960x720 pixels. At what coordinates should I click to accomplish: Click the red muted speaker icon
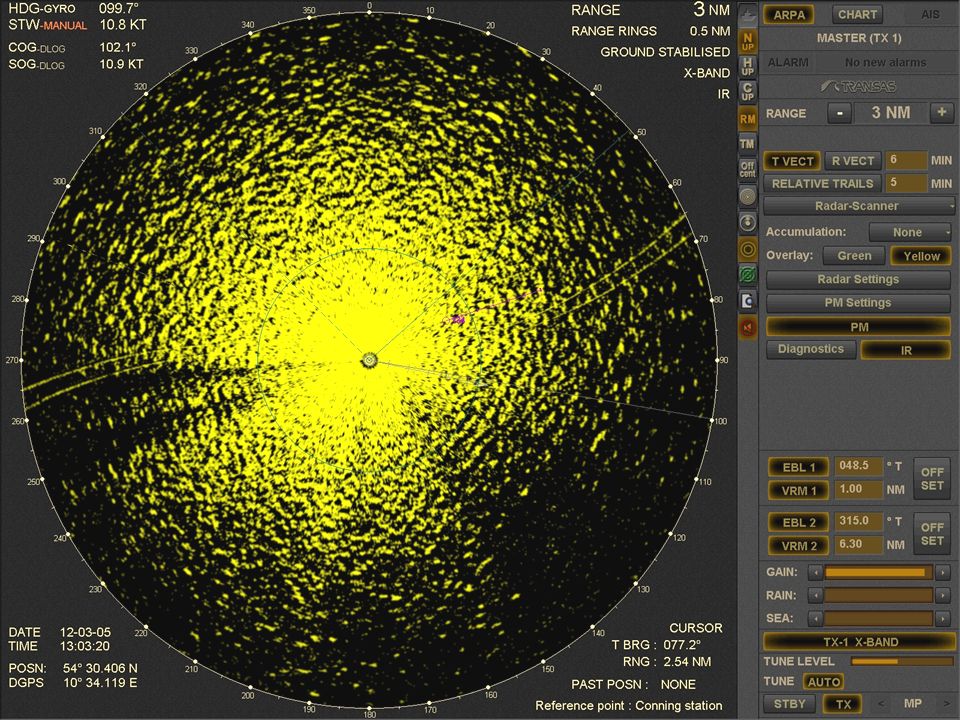748,328
